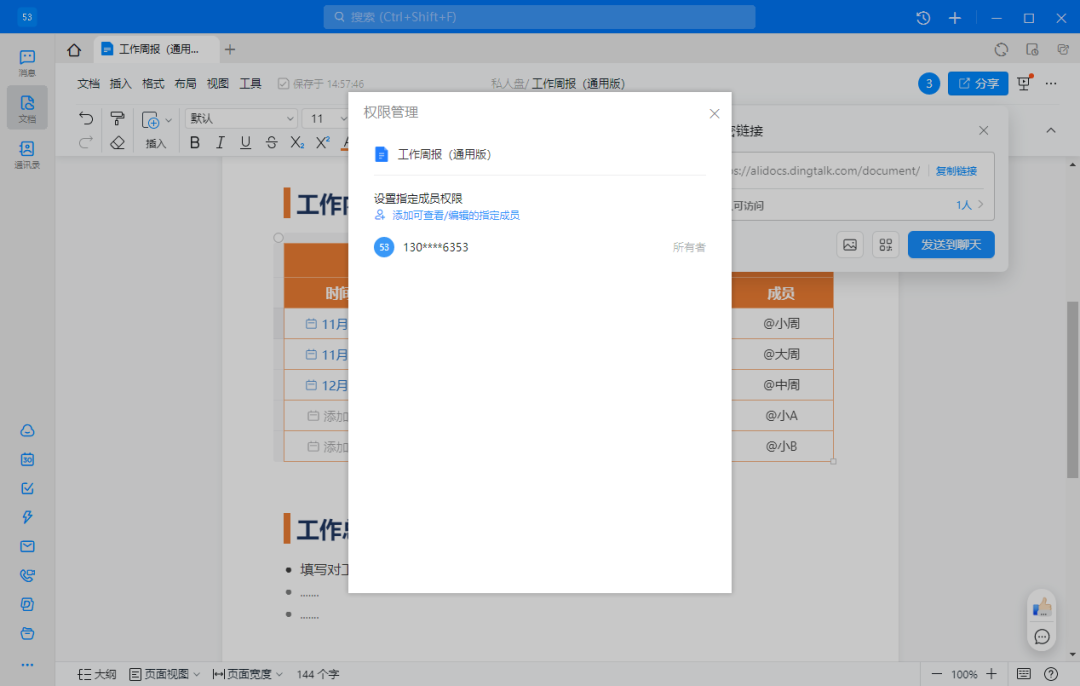This screenshot has height=686, width=1080.
Task: Toggle strikethrough formatting
Action: [271, 143]
